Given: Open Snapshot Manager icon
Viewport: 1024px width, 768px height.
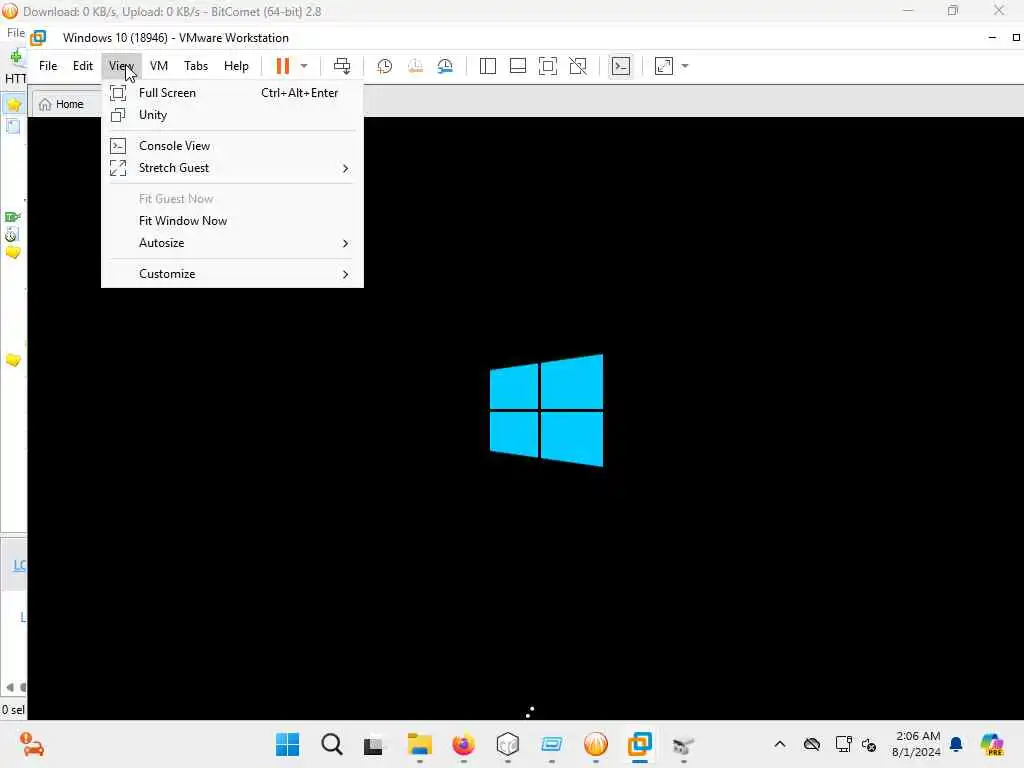Looking at the screenshot, I should tap(445, 66).
